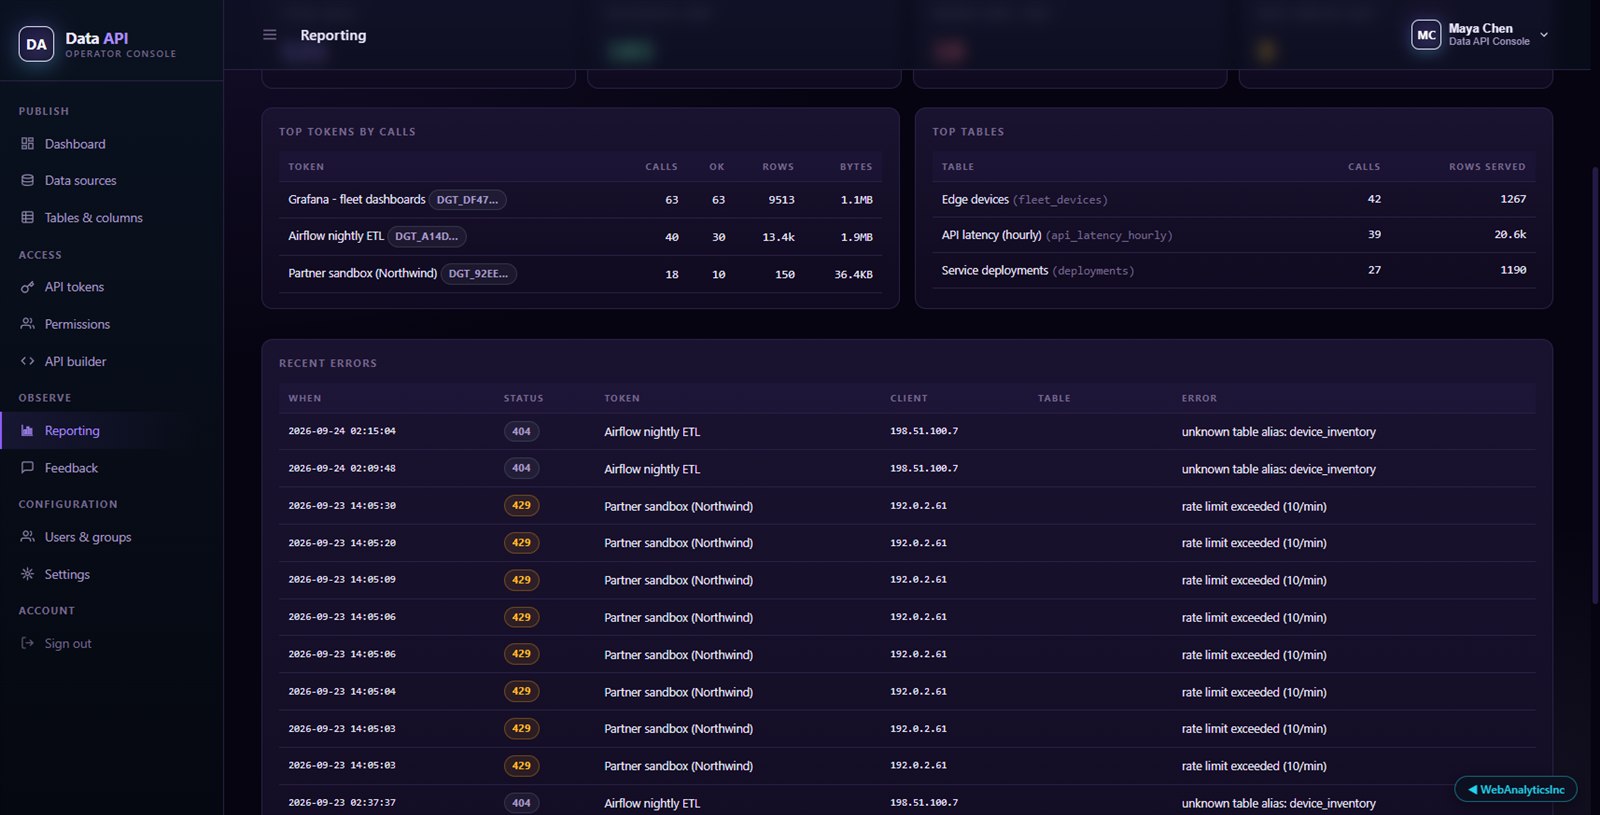The height and width of the screenshot is (815, 1600).
Task: Click the Partner sandbox (Northwind) token name in Top Tokens
Action: click(363, 274)
